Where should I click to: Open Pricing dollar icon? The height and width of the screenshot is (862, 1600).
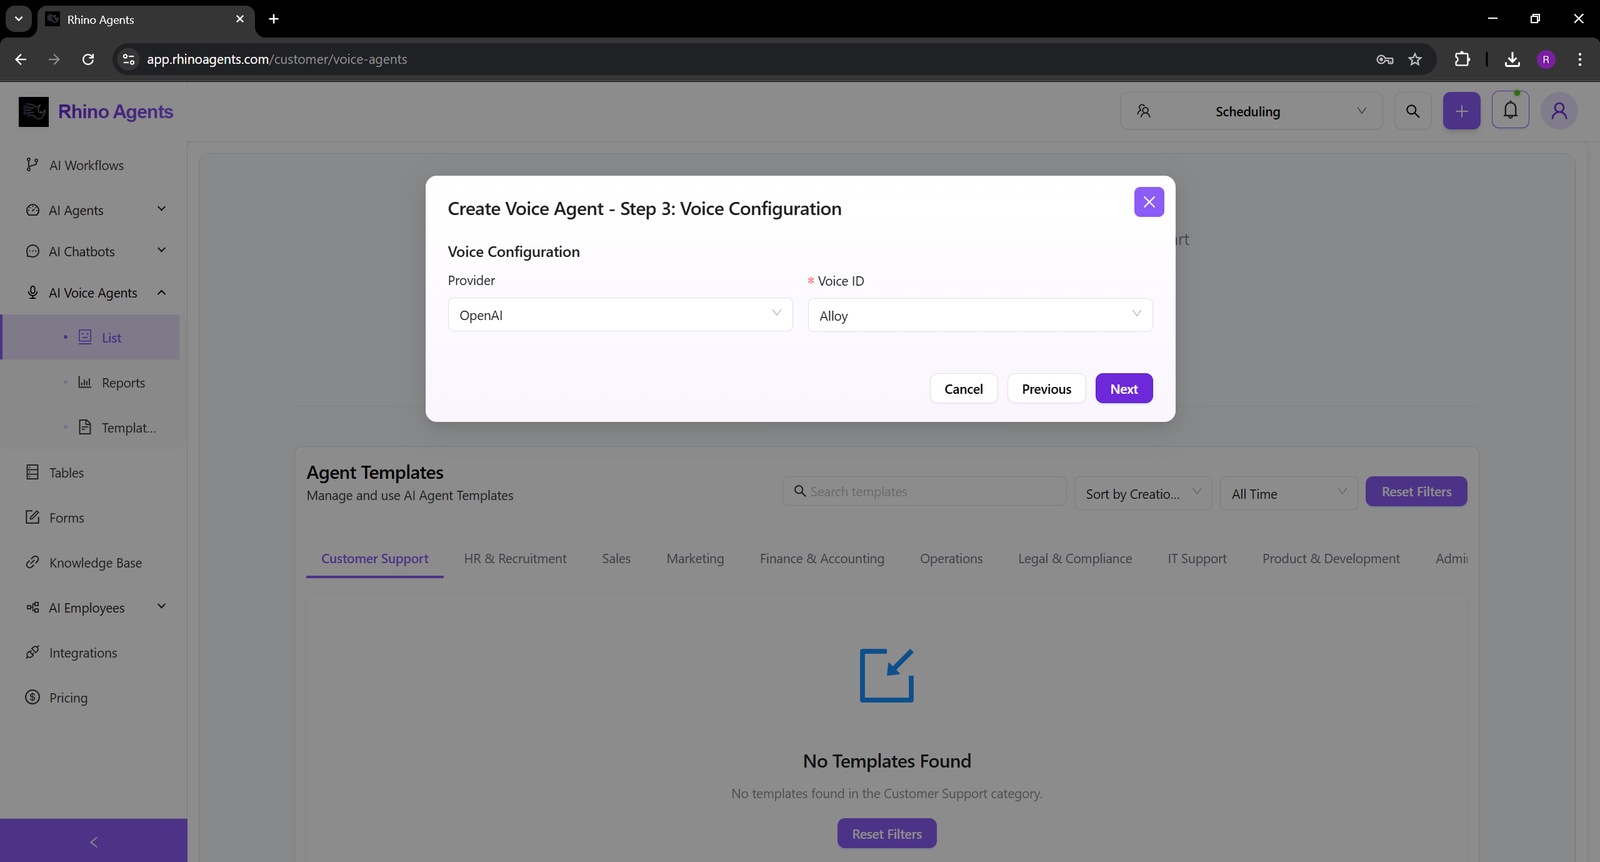click(x=33, y=697)
